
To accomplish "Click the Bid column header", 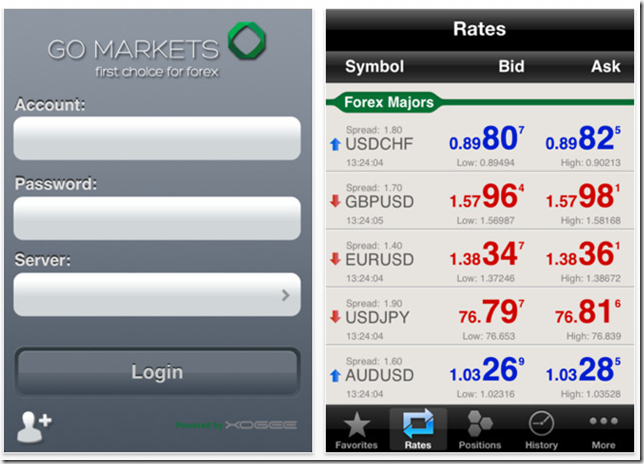I will click(511, 66).
